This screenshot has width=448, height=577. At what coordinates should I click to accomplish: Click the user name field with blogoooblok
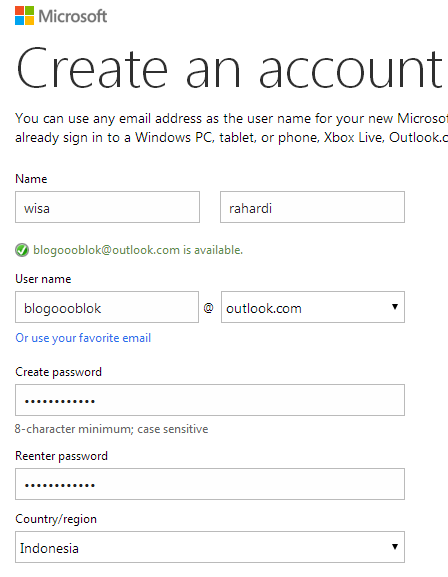(107, 307)
